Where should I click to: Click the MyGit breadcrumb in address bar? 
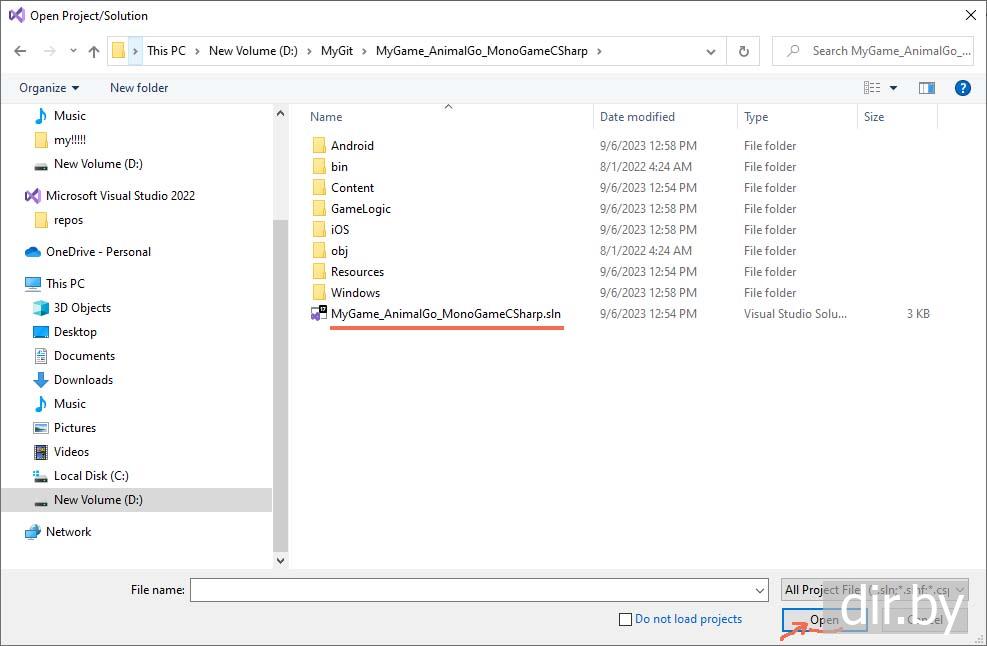point(336,51)
